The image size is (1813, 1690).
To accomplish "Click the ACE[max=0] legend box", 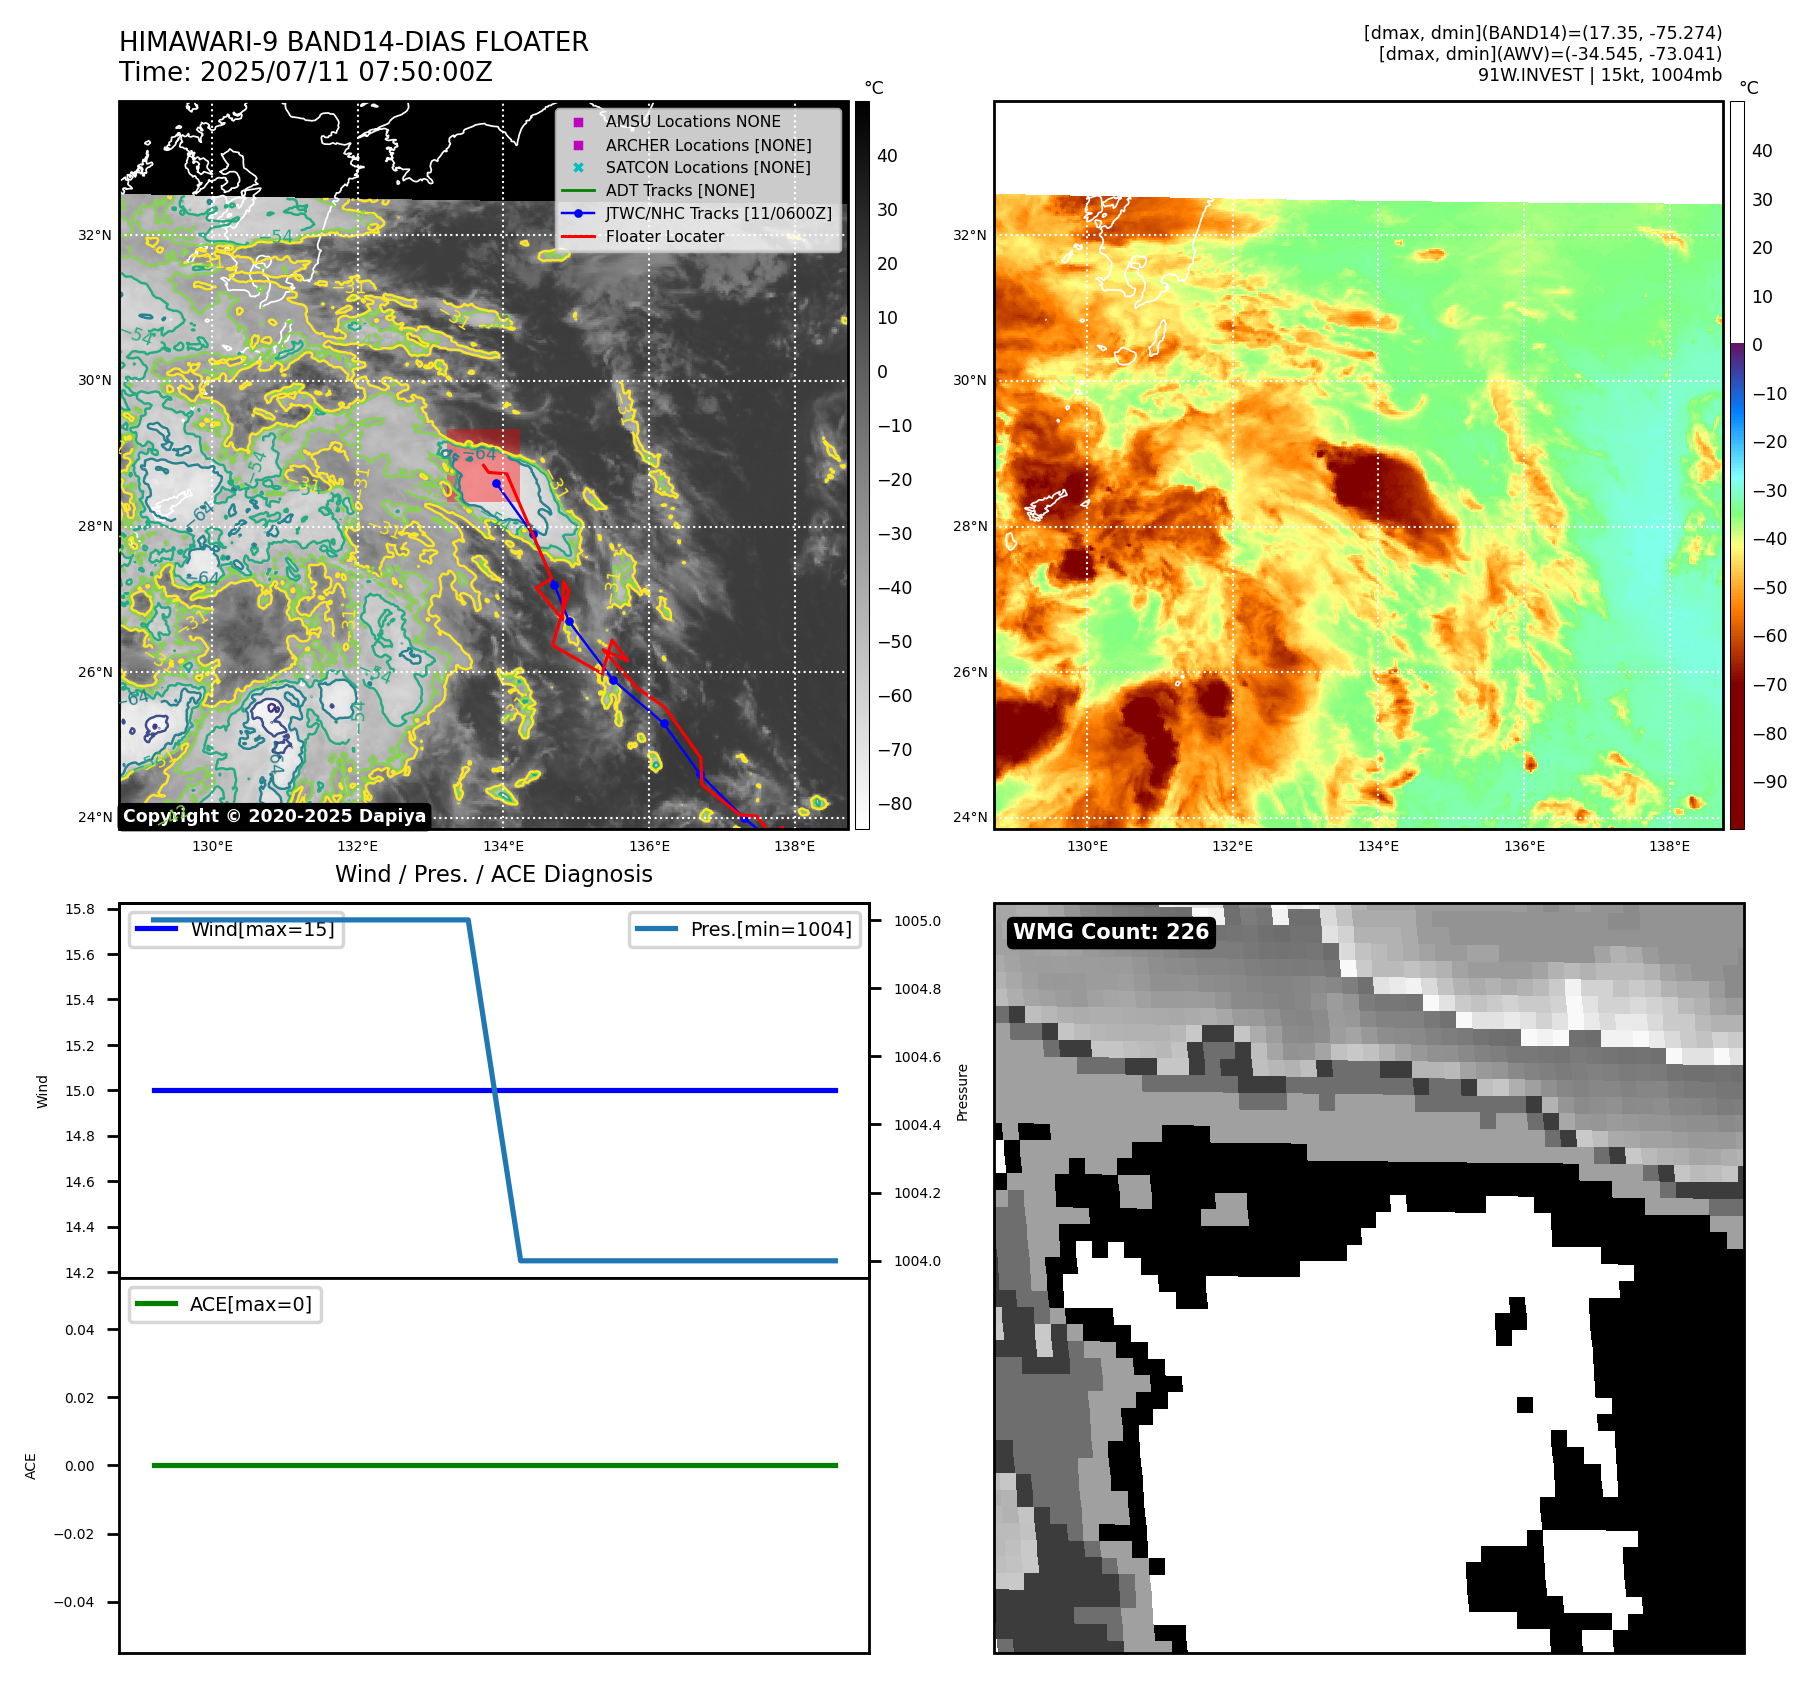I will pos(225,1304).
